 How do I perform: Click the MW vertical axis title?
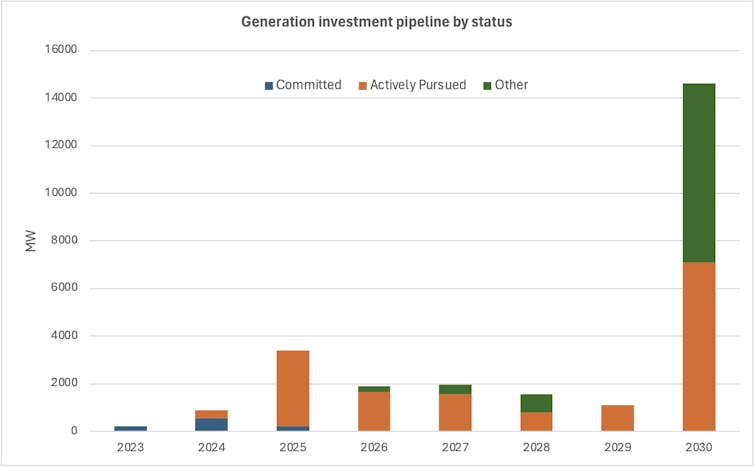31,241
